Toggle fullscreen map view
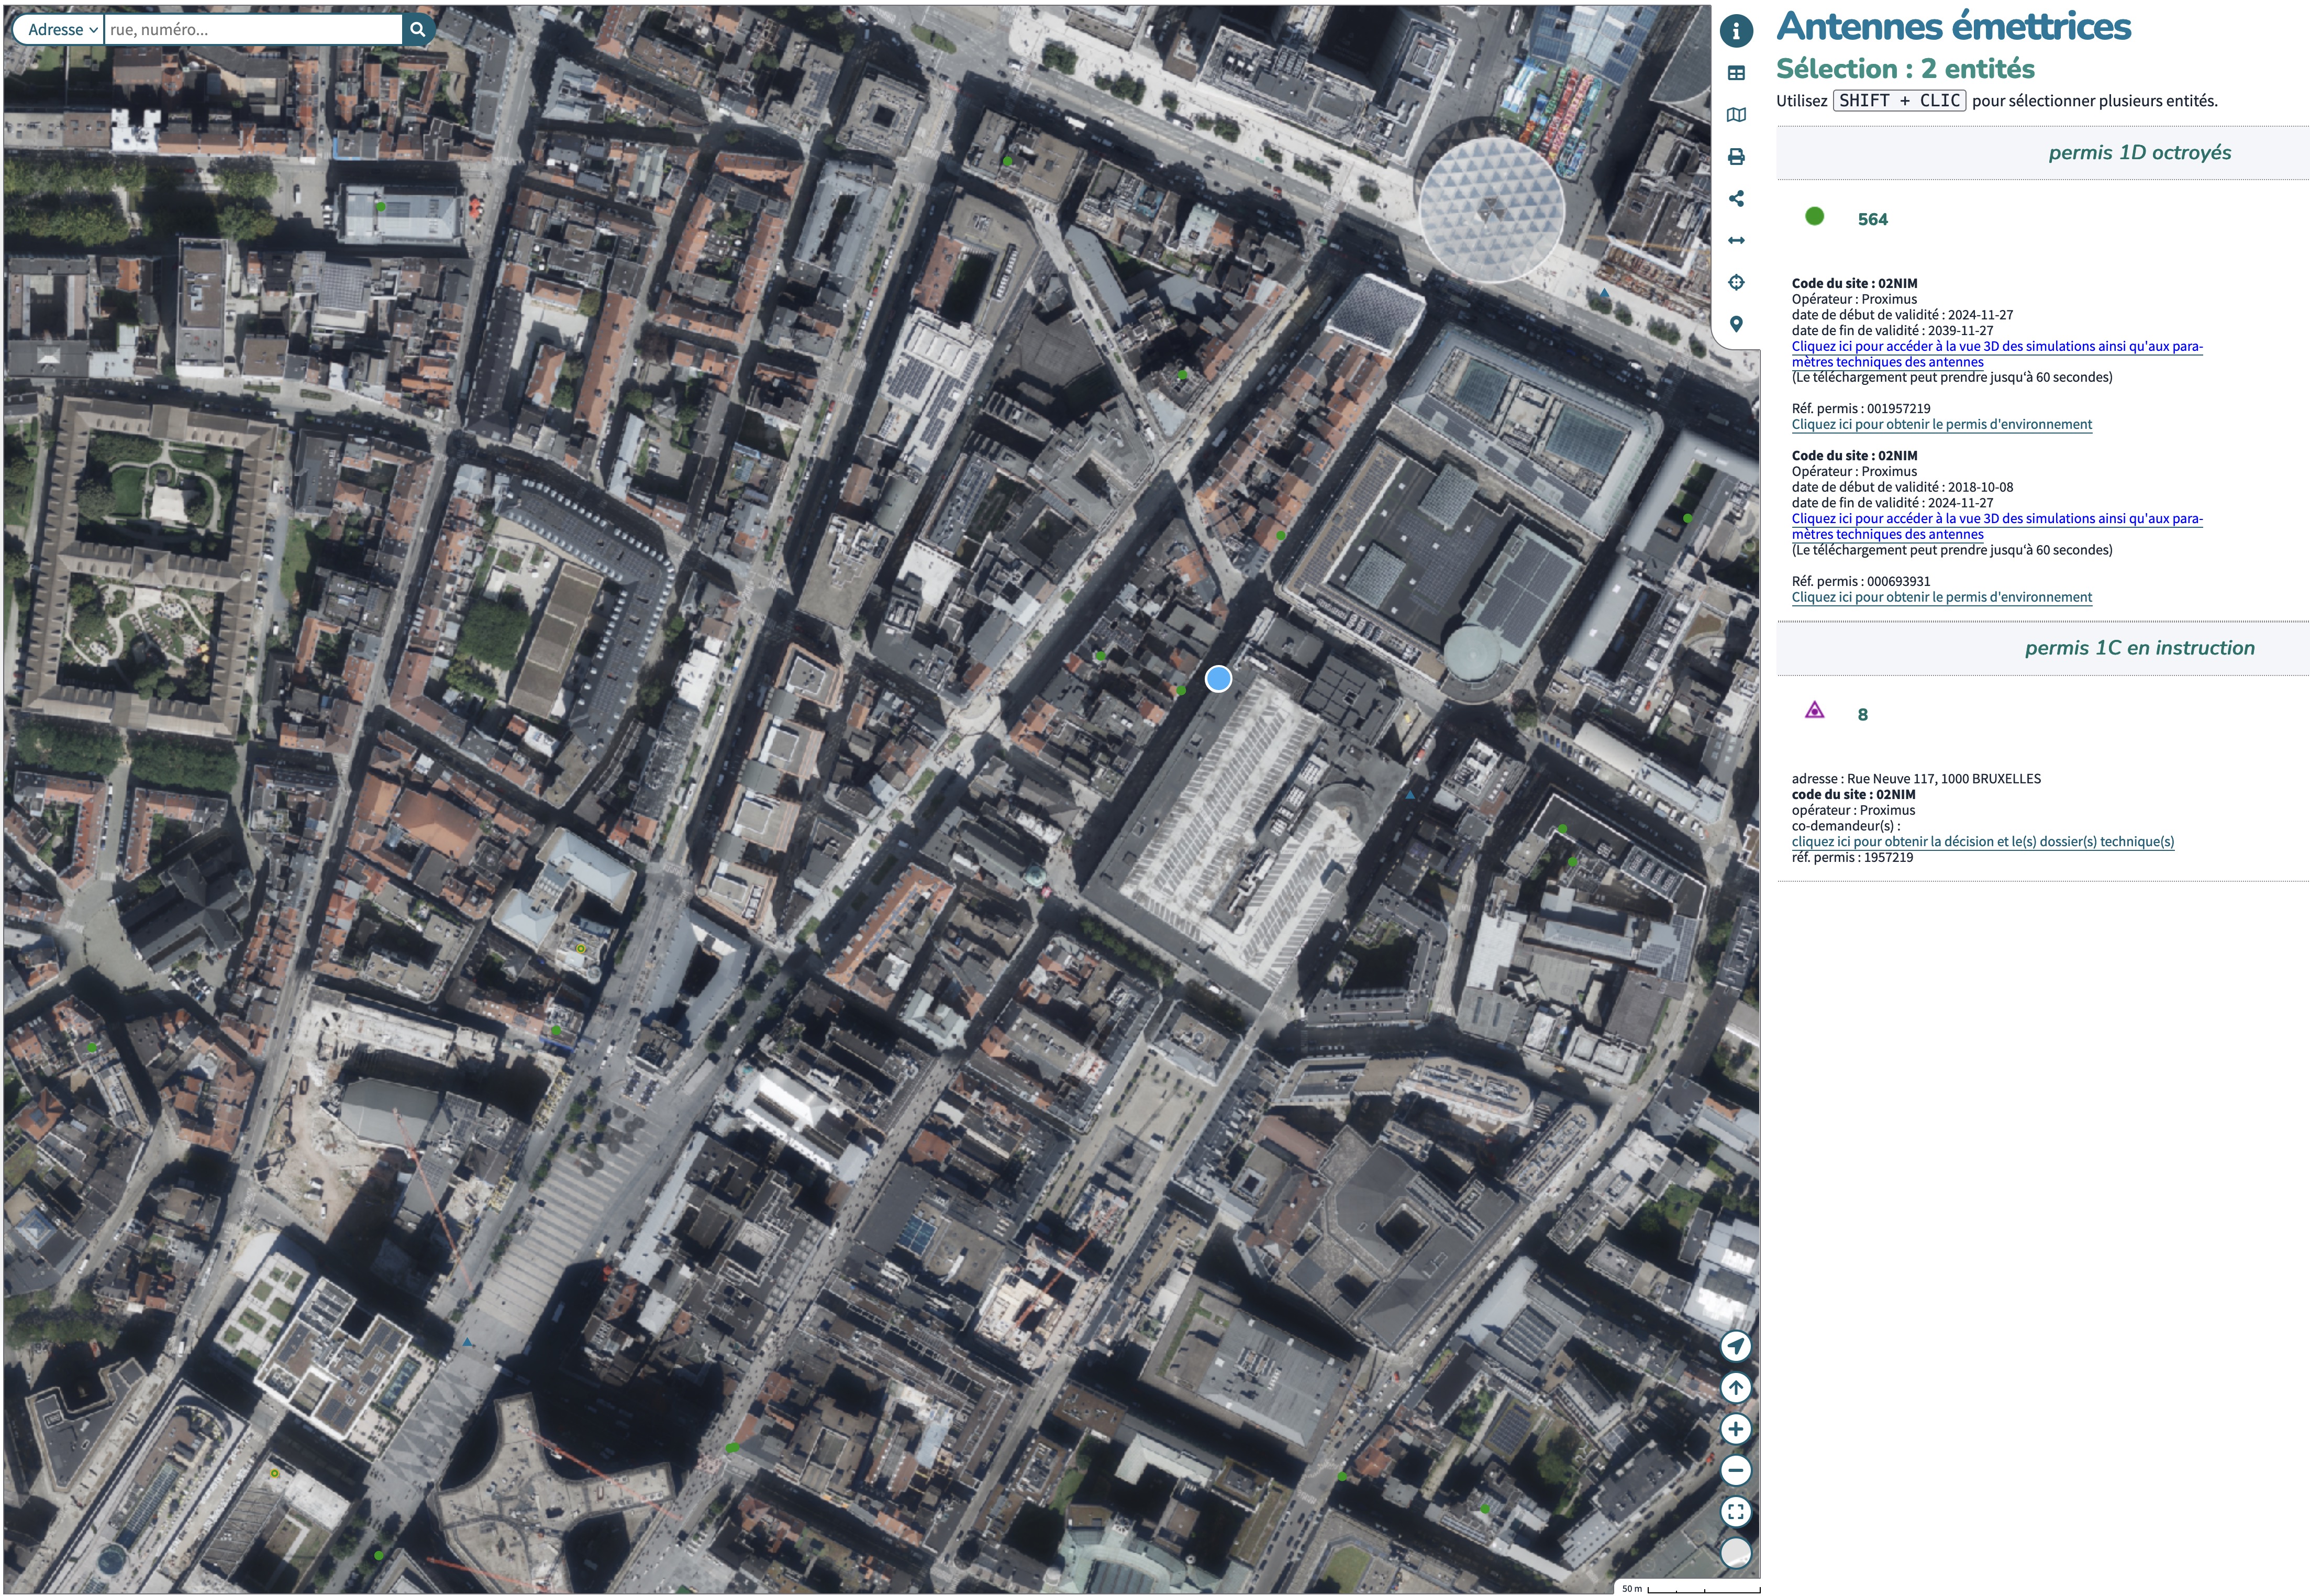The image size is (2310, 1596). tap(1736, 1512)
